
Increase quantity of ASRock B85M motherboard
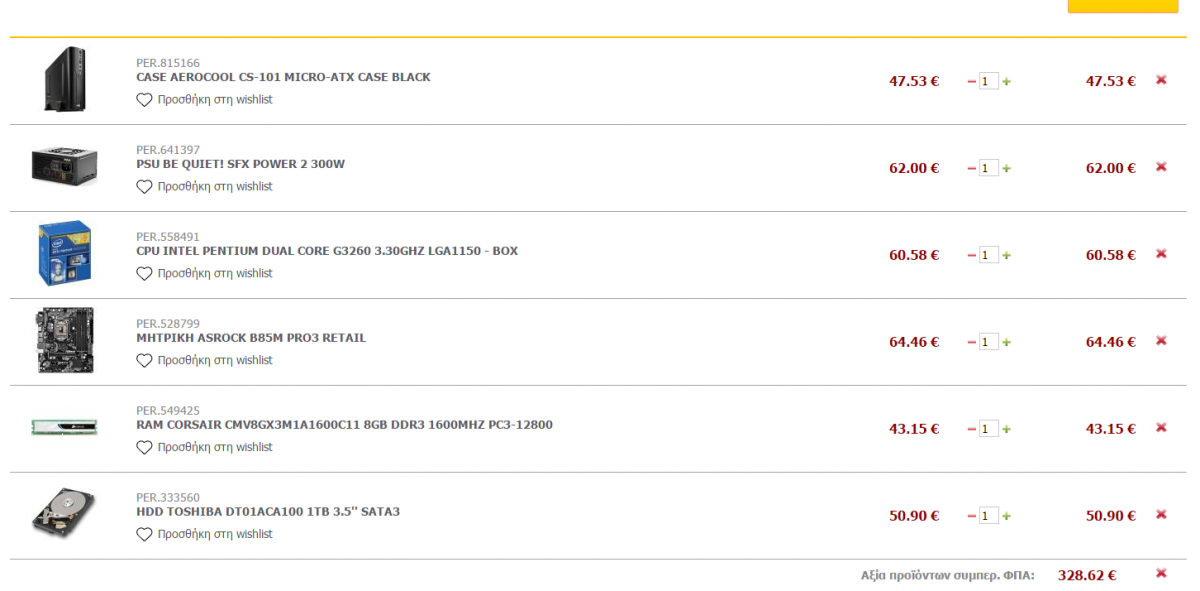coord(1006,343)
